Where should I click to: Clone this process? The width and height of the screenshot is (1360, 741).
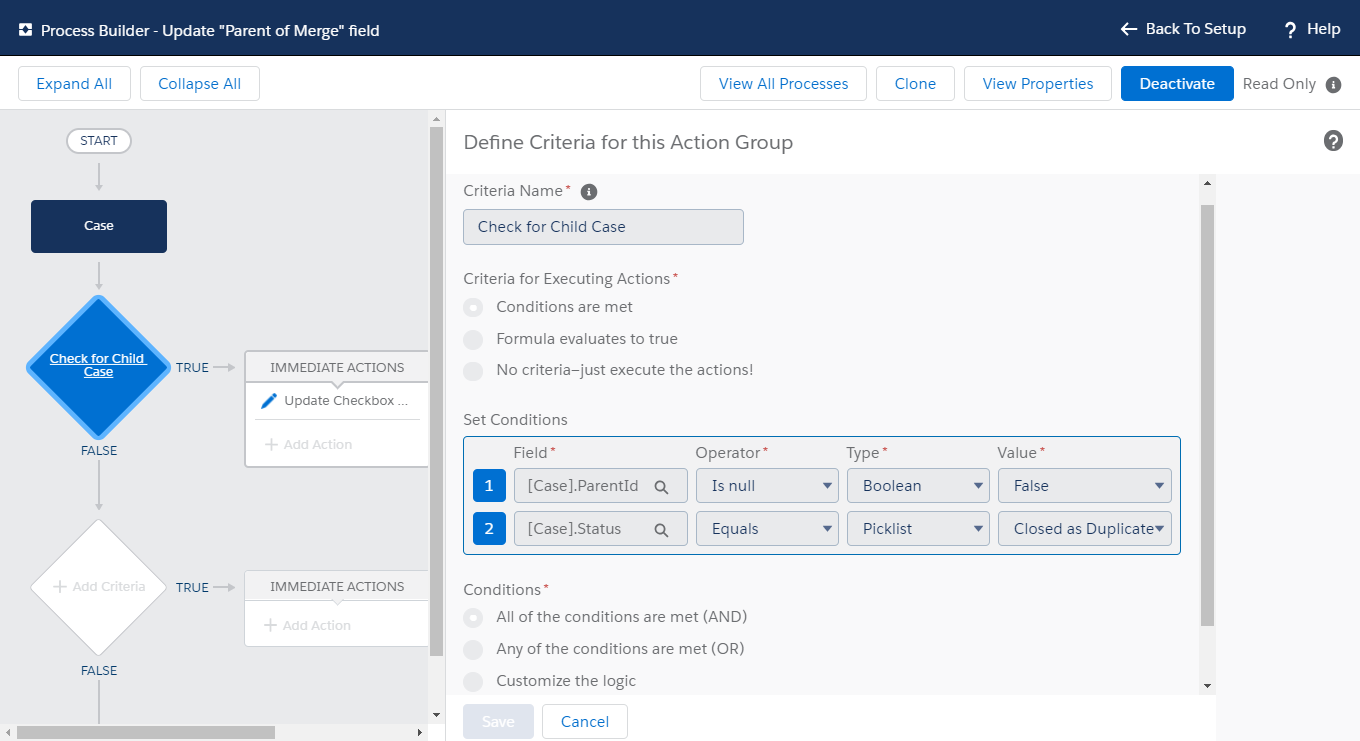click(x=915, y=84)
